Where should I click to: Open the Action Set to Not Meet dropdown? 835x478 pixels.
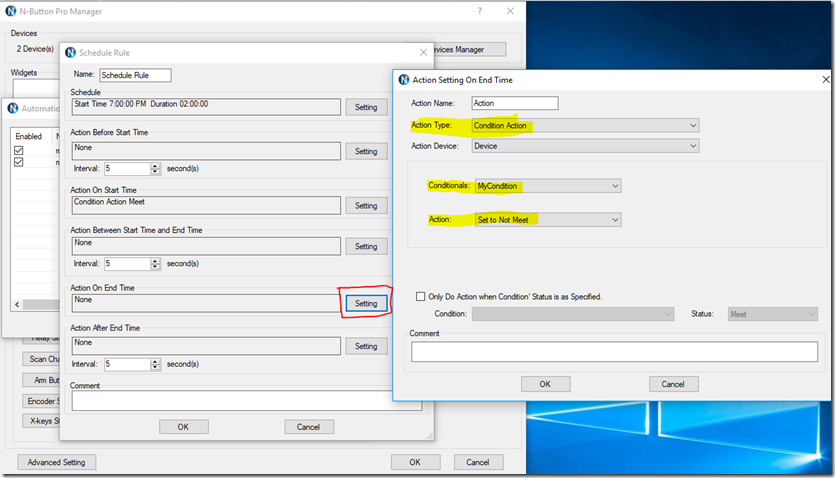tap(615, 220)
